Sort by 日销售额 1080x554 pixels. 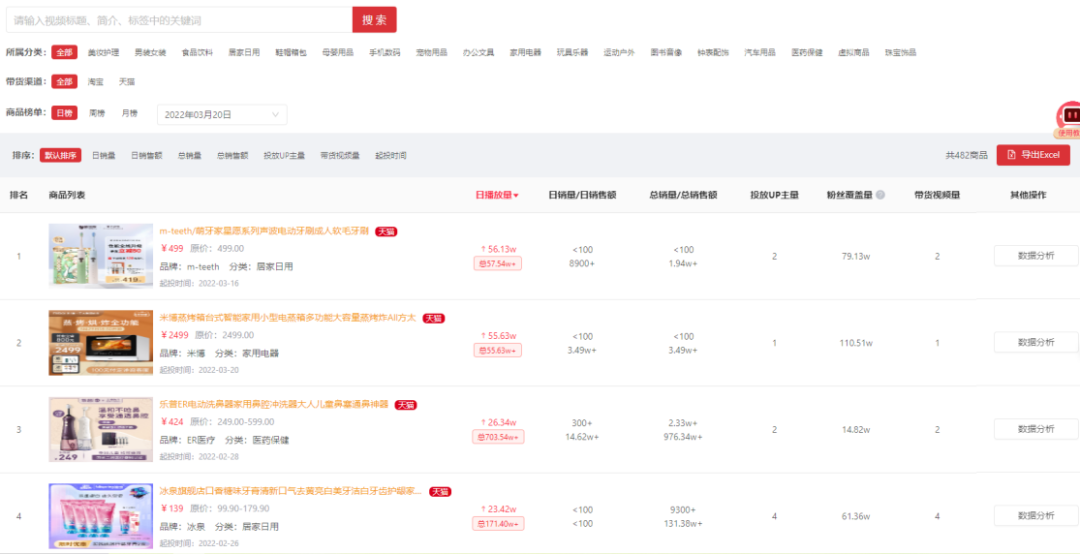click(x=147, y=156)
